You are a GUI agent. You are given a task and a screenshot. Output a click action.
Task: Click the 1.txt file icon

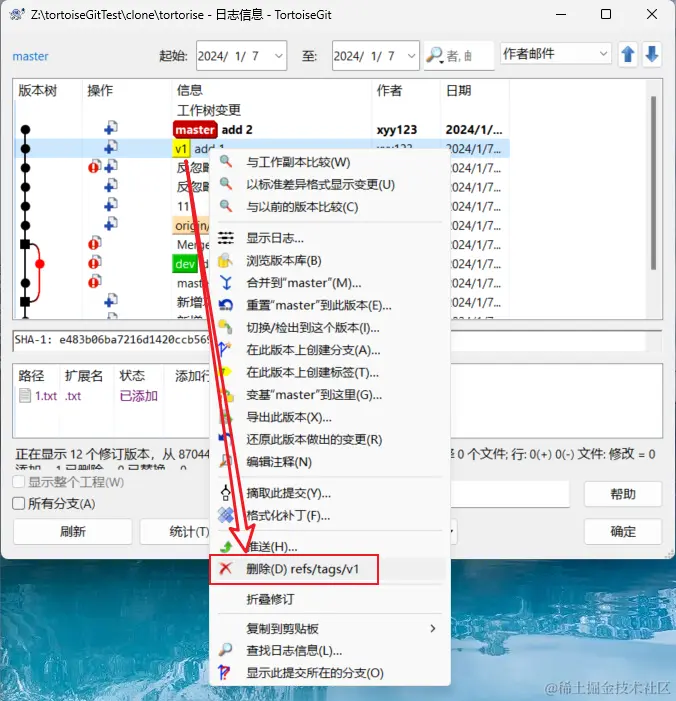(x=25, y=396)
